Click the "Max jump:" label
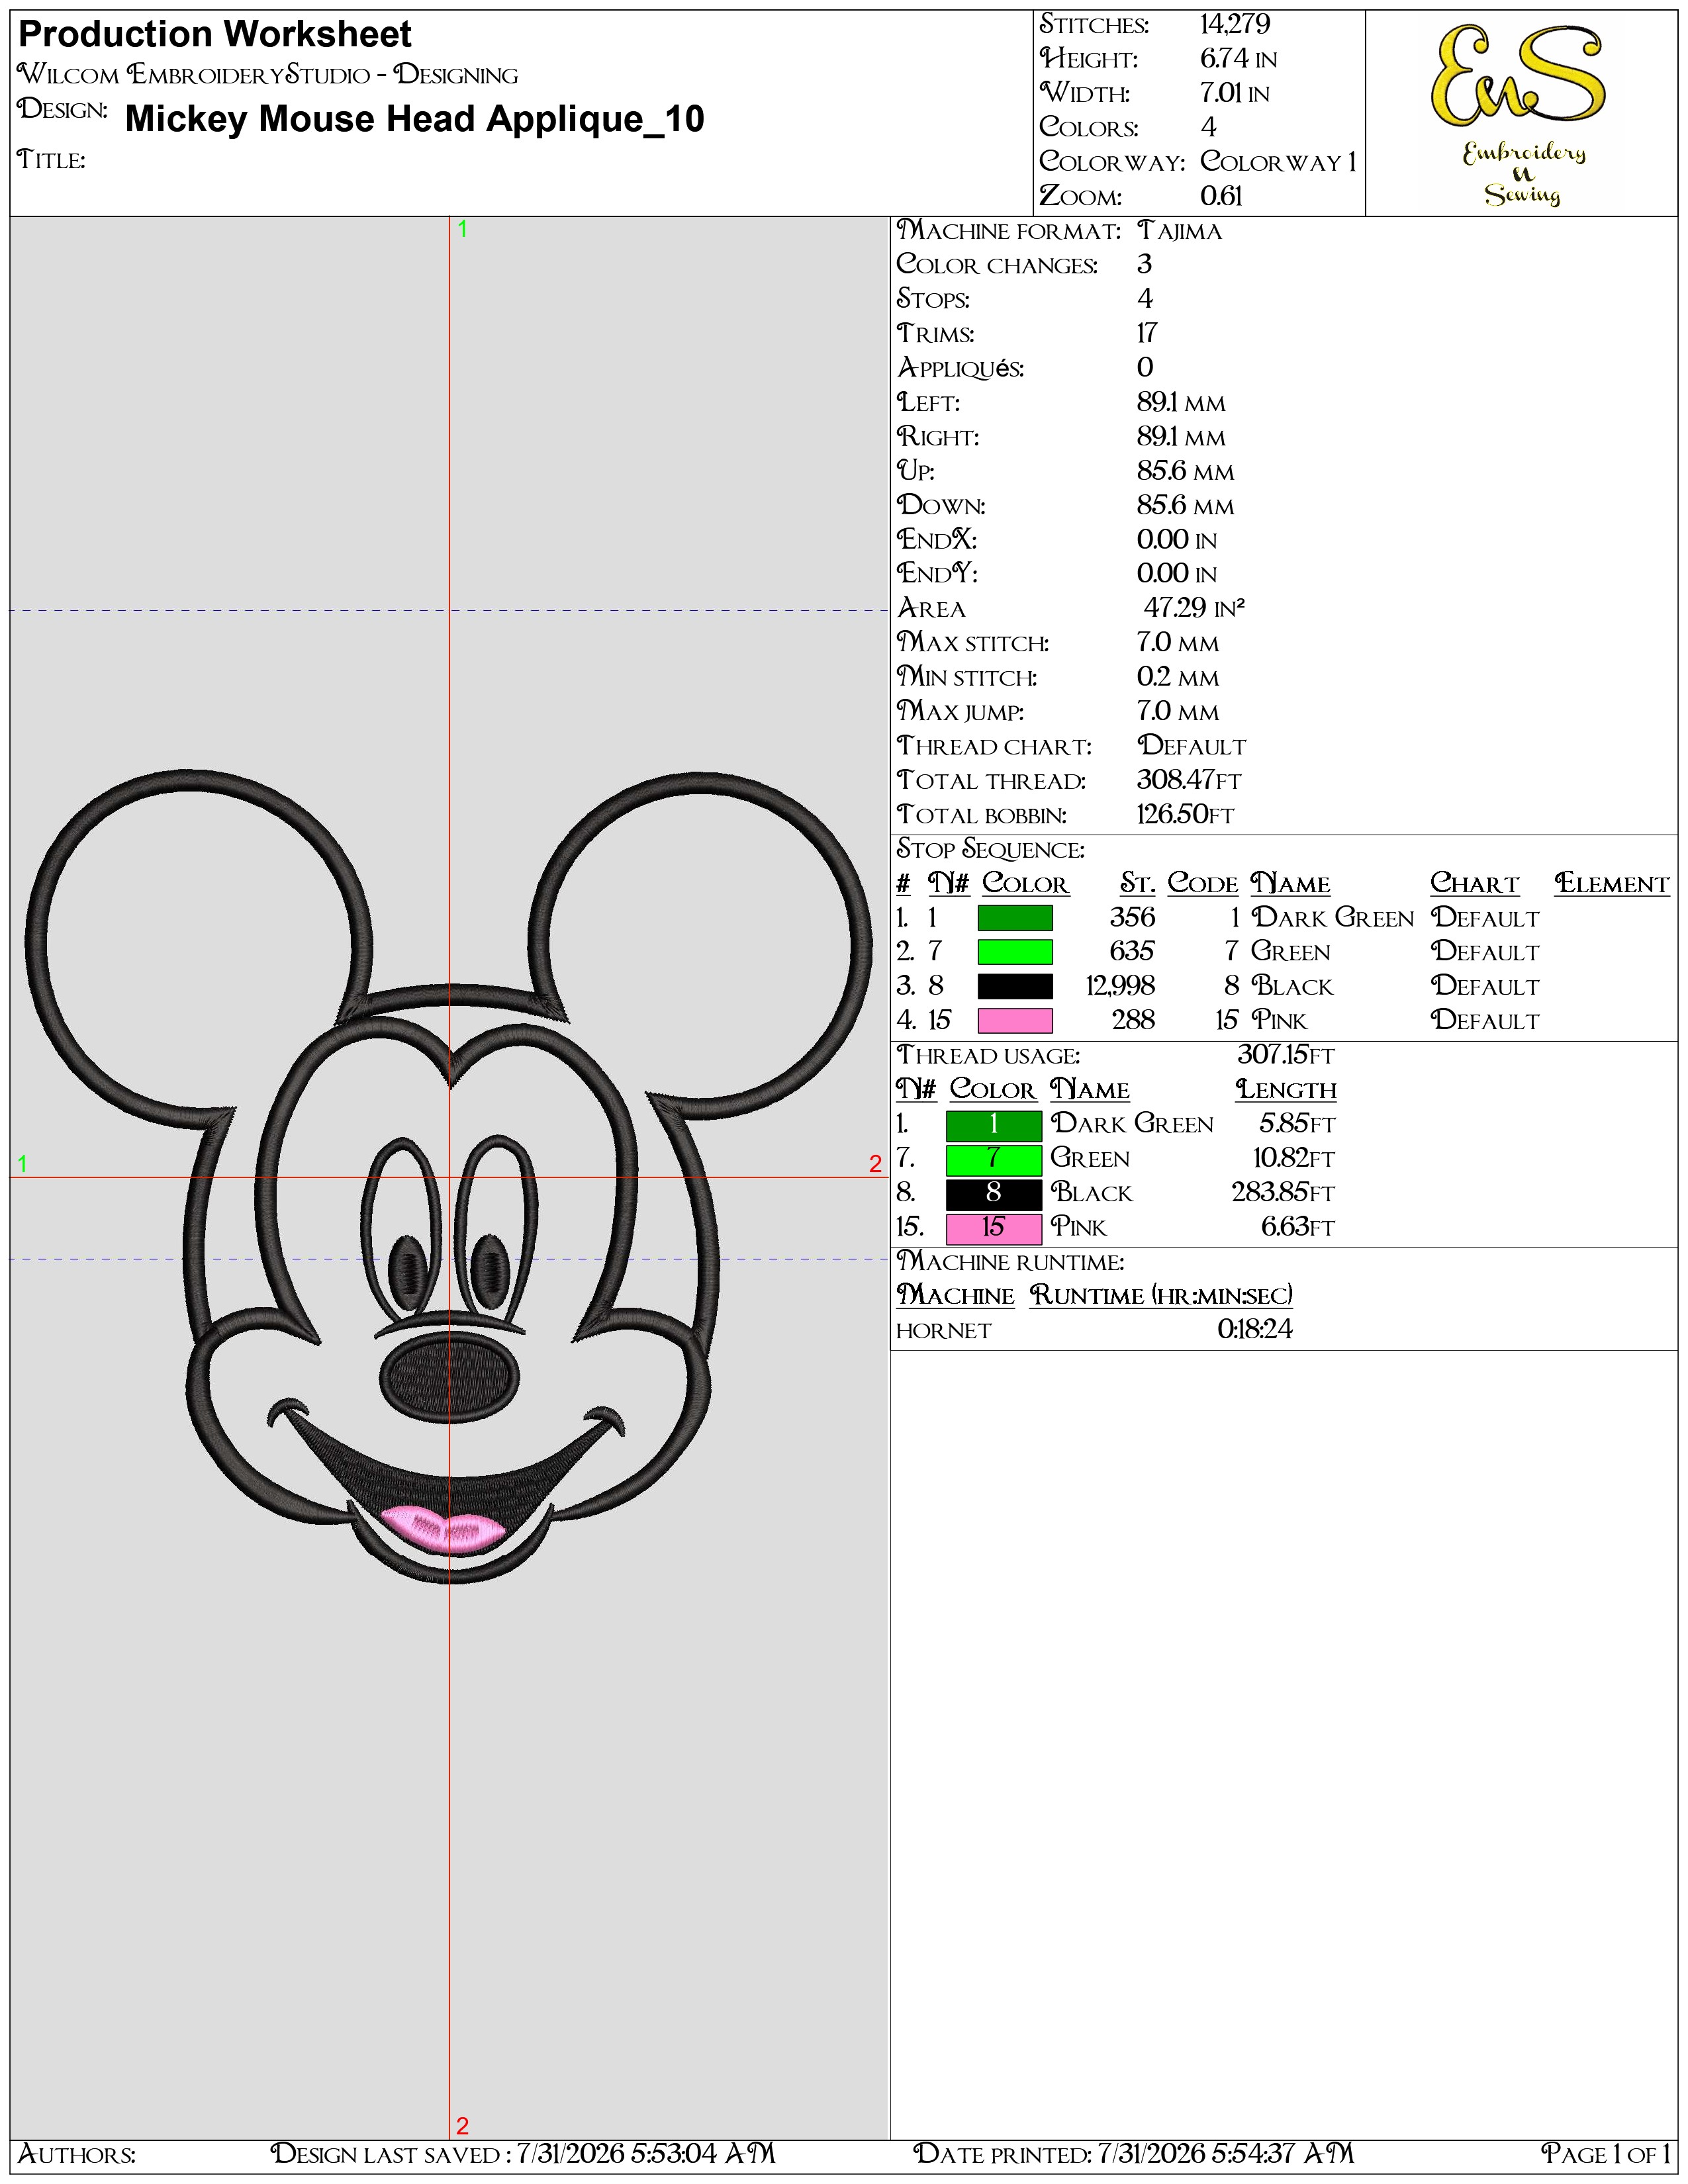The height and width of the screenshot is (2184, 1688). [960, 712]
